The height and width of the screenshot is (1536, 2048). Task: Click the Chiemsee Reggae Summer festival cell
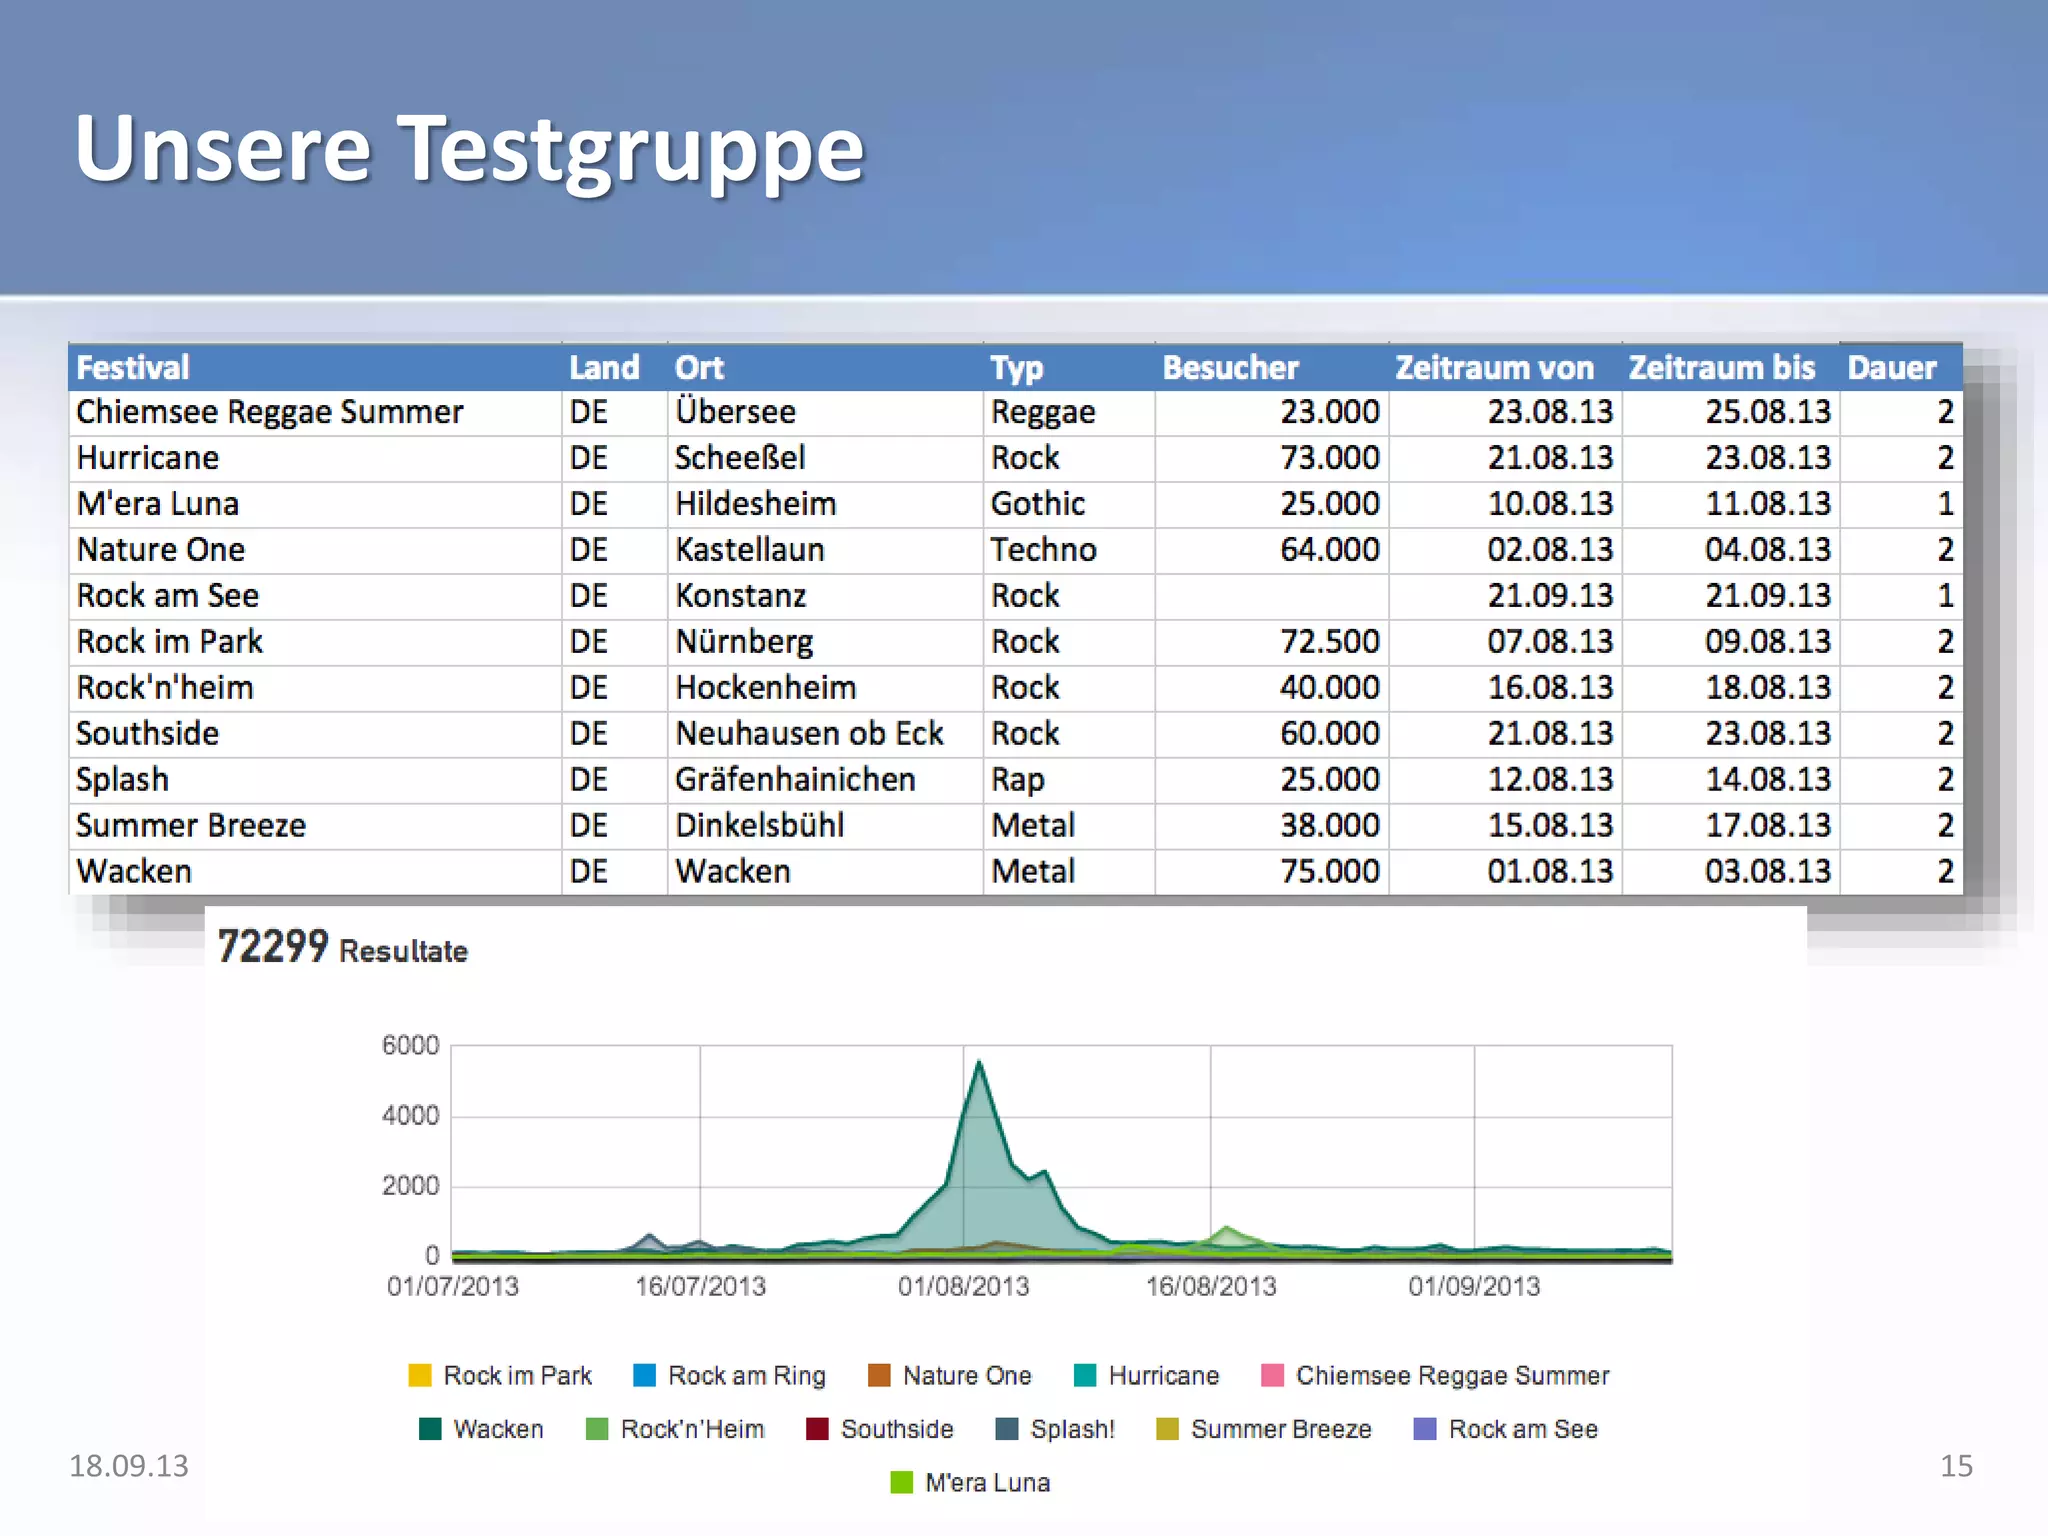(315, 412)
